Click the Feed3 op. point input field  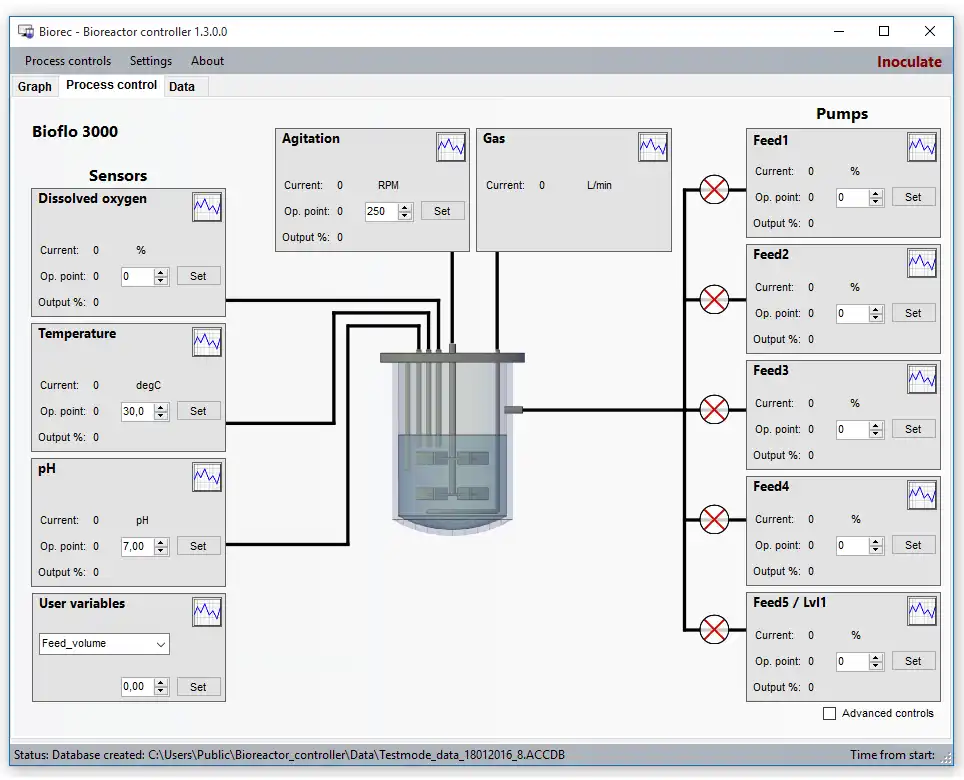pyautogui.click(x=853, y=430)
